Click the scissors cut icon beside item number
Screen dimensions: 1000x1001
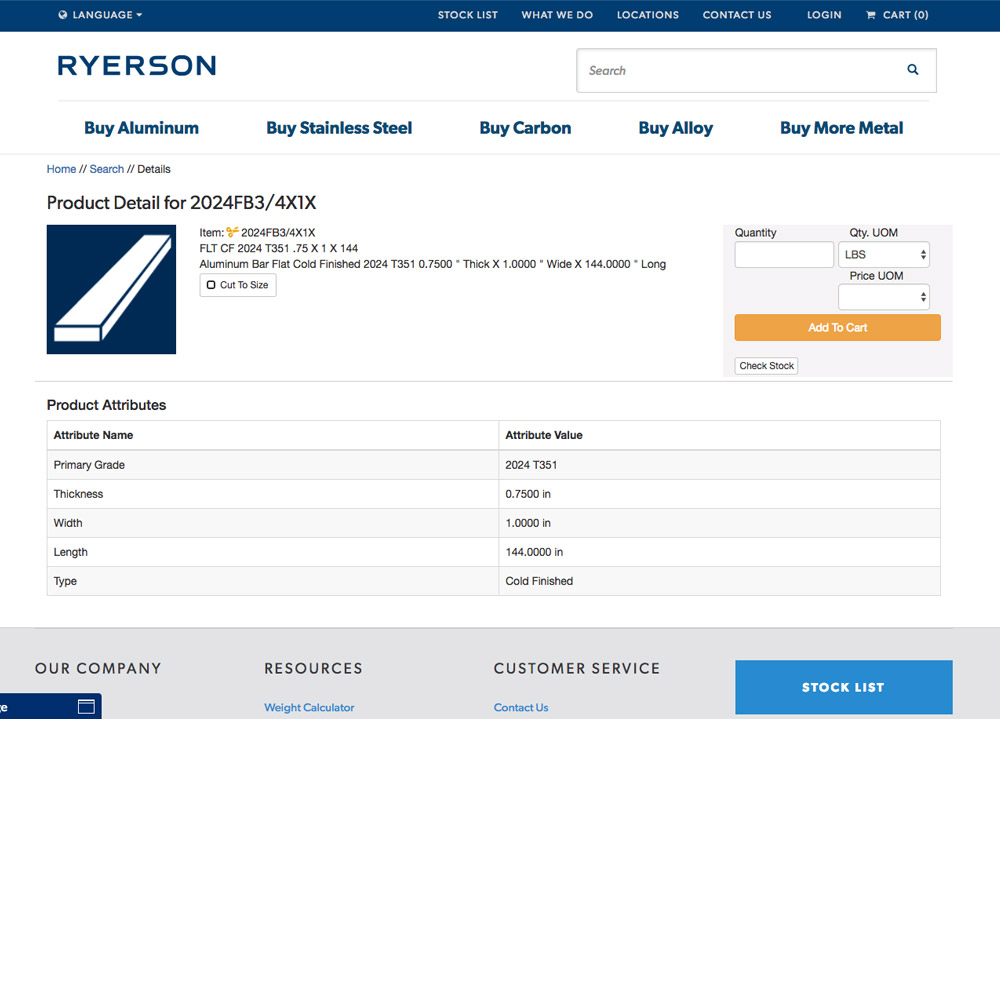[x=232, y=232]
